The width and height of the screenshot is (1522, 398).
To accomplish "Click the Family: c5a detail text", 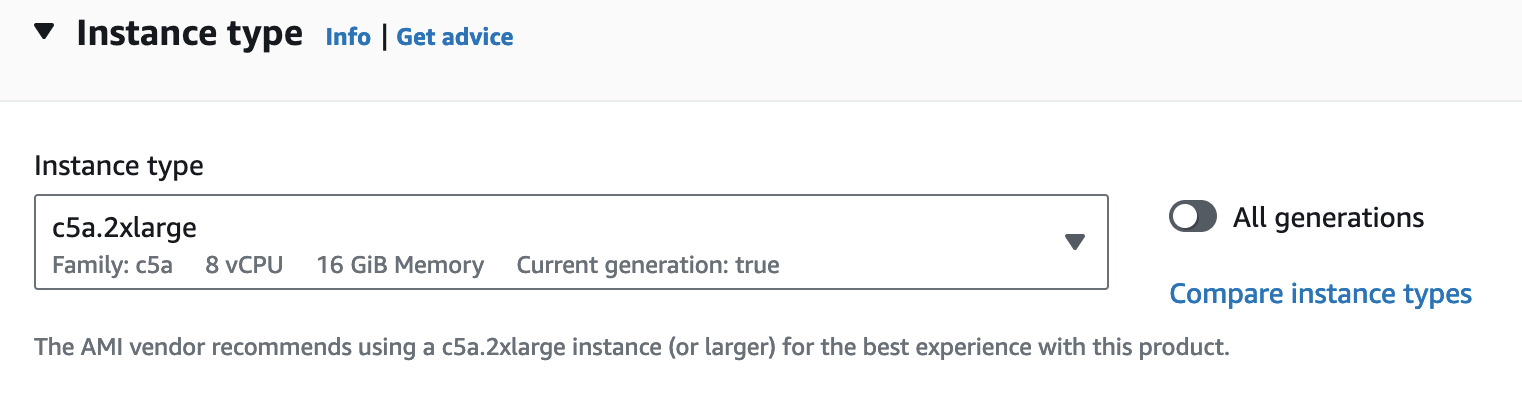I will coord(112,265).
